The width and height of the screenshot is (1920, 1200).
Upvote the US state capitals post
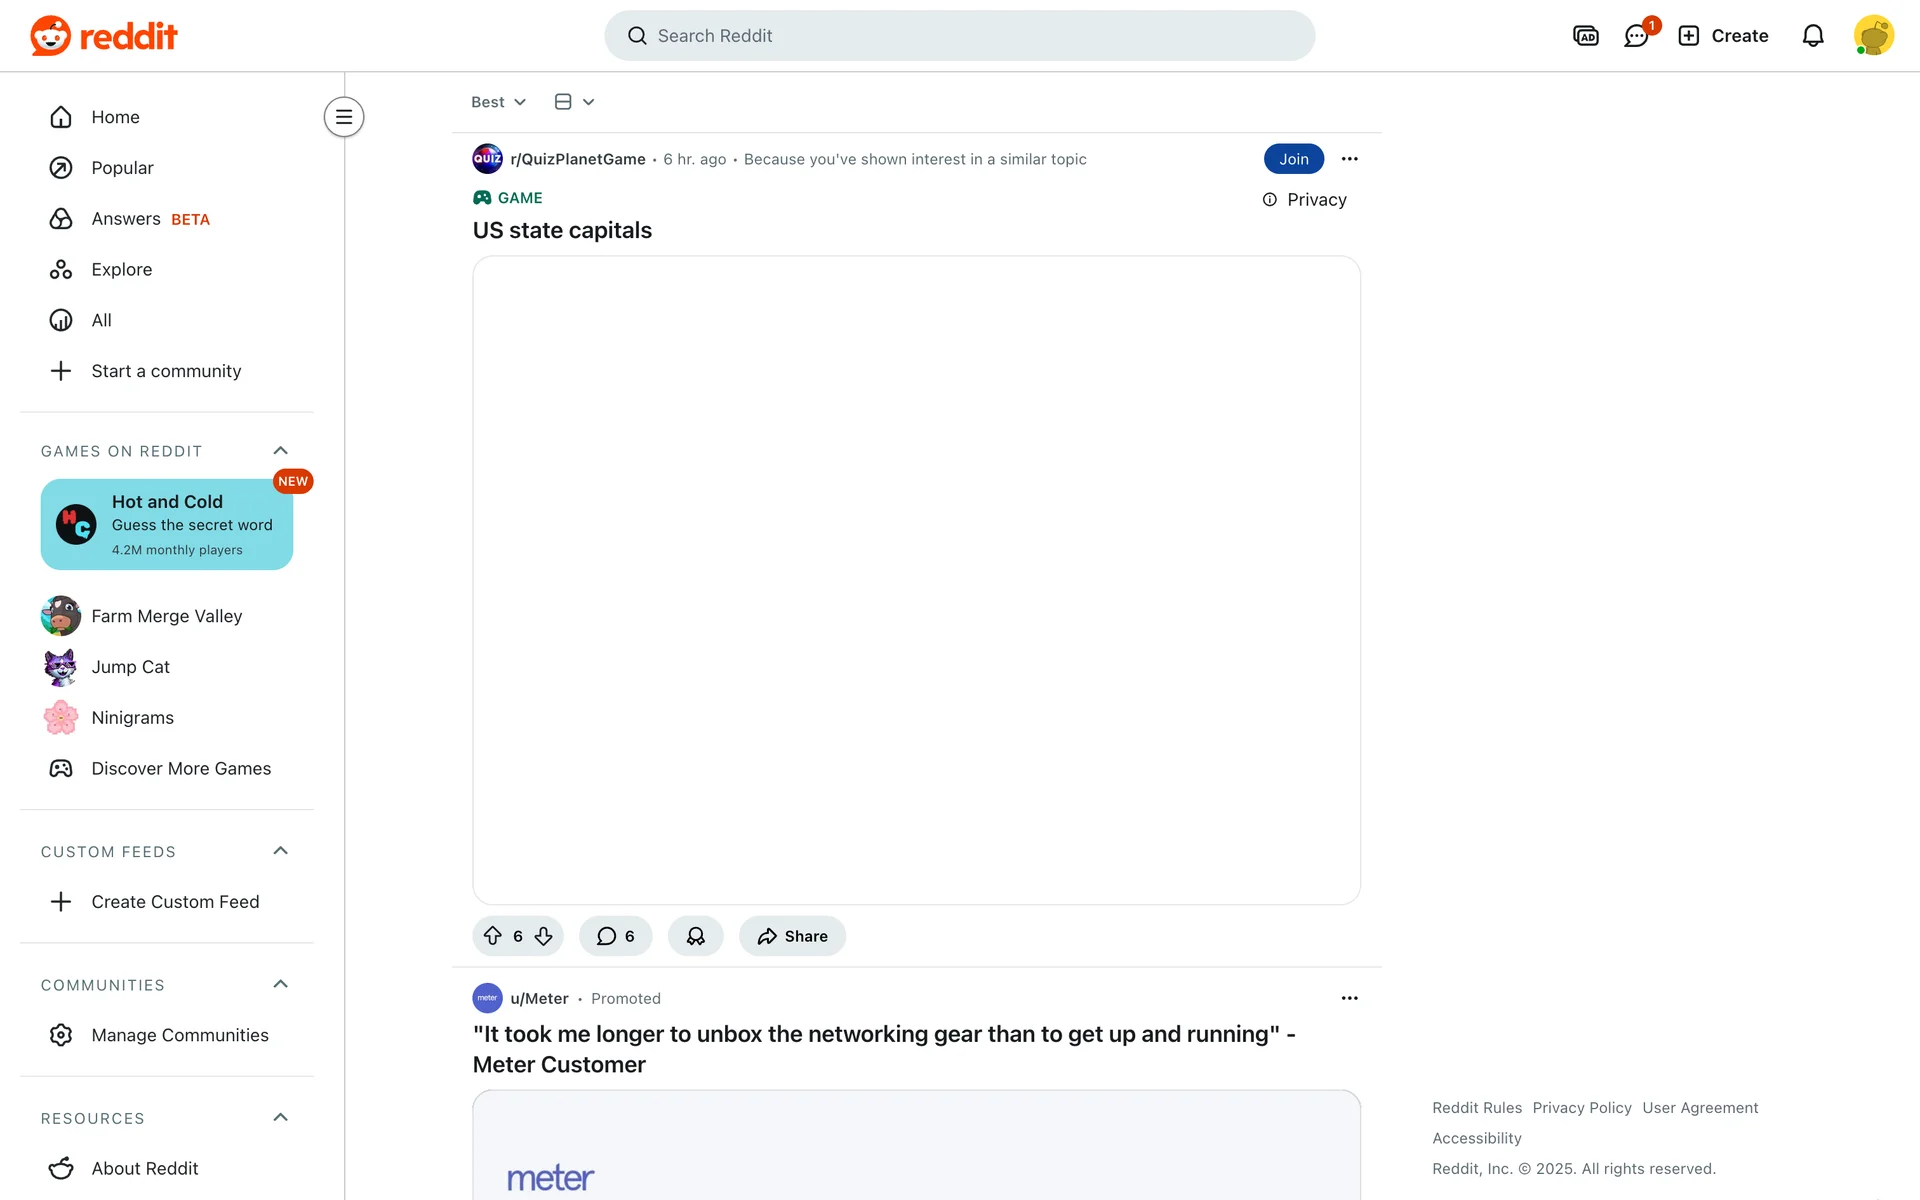493,936
